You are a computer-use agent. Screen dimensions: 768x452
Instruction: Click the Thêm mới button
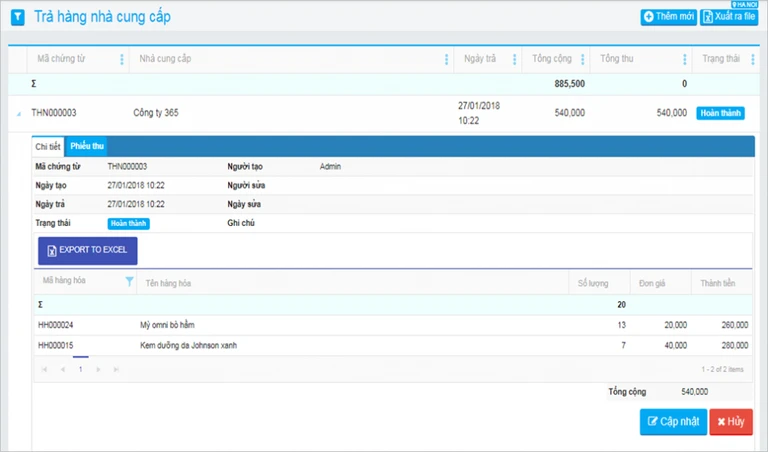pyautogui.click(x=669, y=17)
